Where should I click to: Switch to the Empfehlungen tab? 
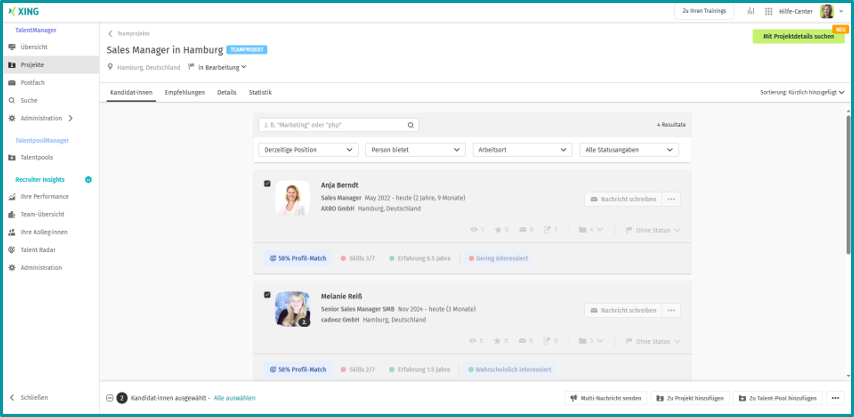185,92
